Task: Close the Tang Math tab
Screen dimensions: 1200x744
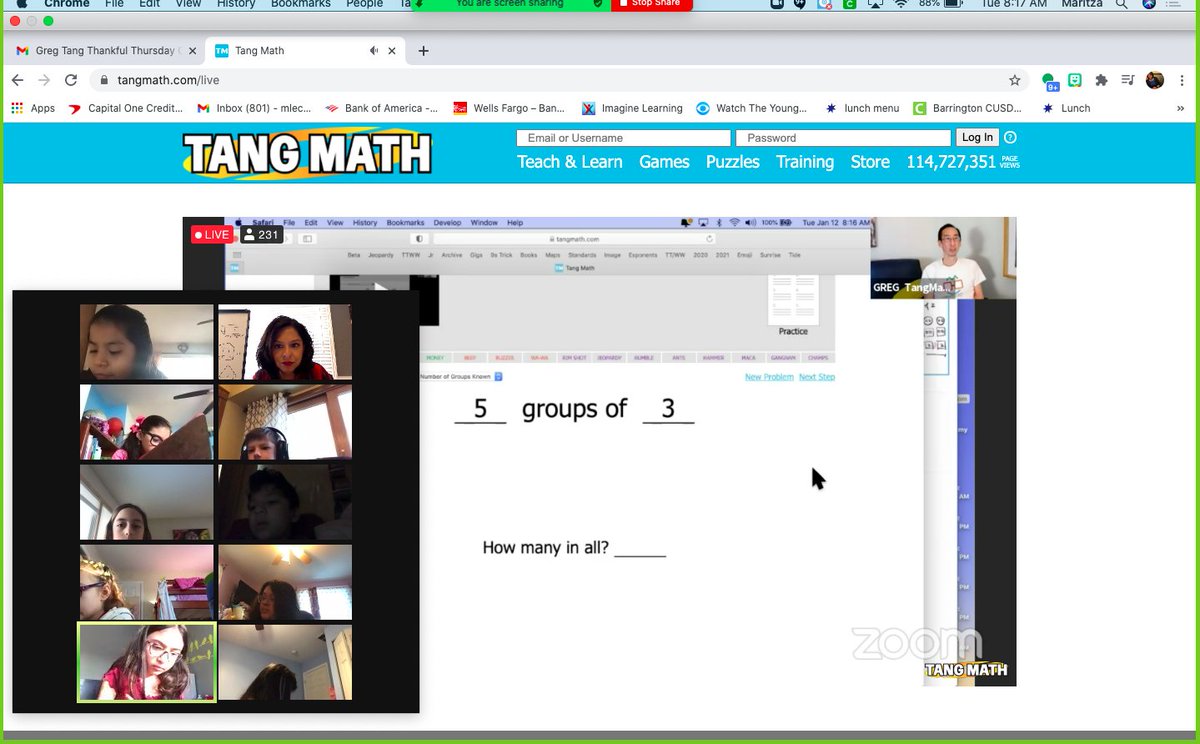Action: point(393,51)
